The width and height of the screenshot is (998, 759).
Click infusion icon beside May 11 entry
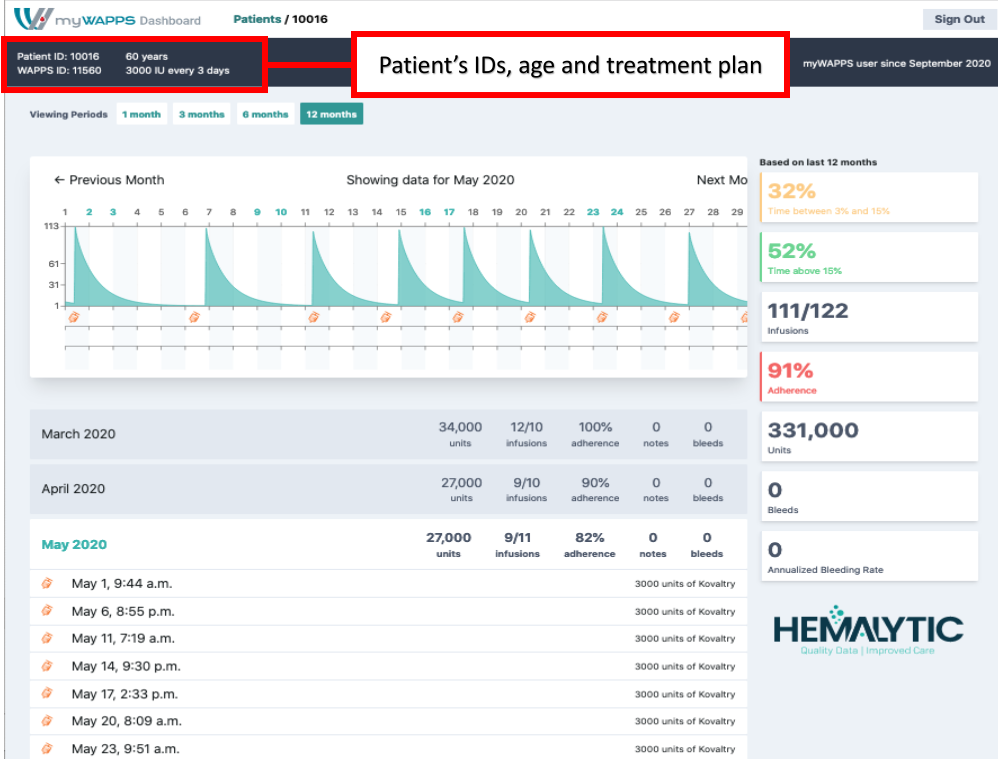46,638
